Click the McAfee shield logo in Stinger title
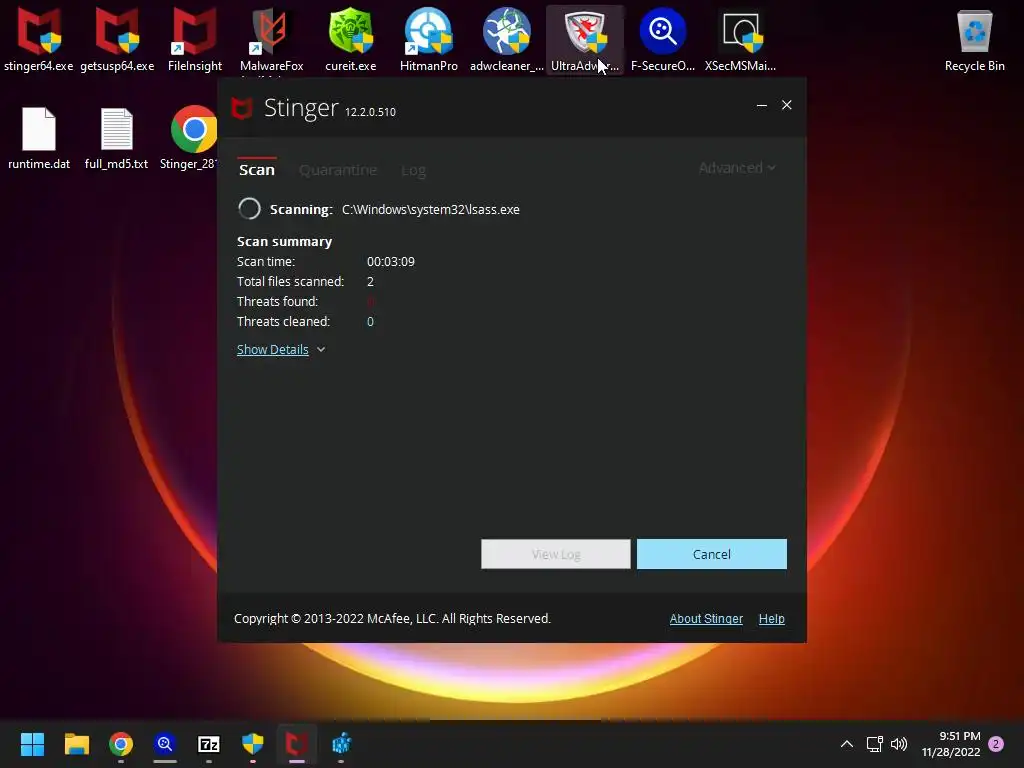Viewport: 1024px width, 768px height. tap(242, 108)
